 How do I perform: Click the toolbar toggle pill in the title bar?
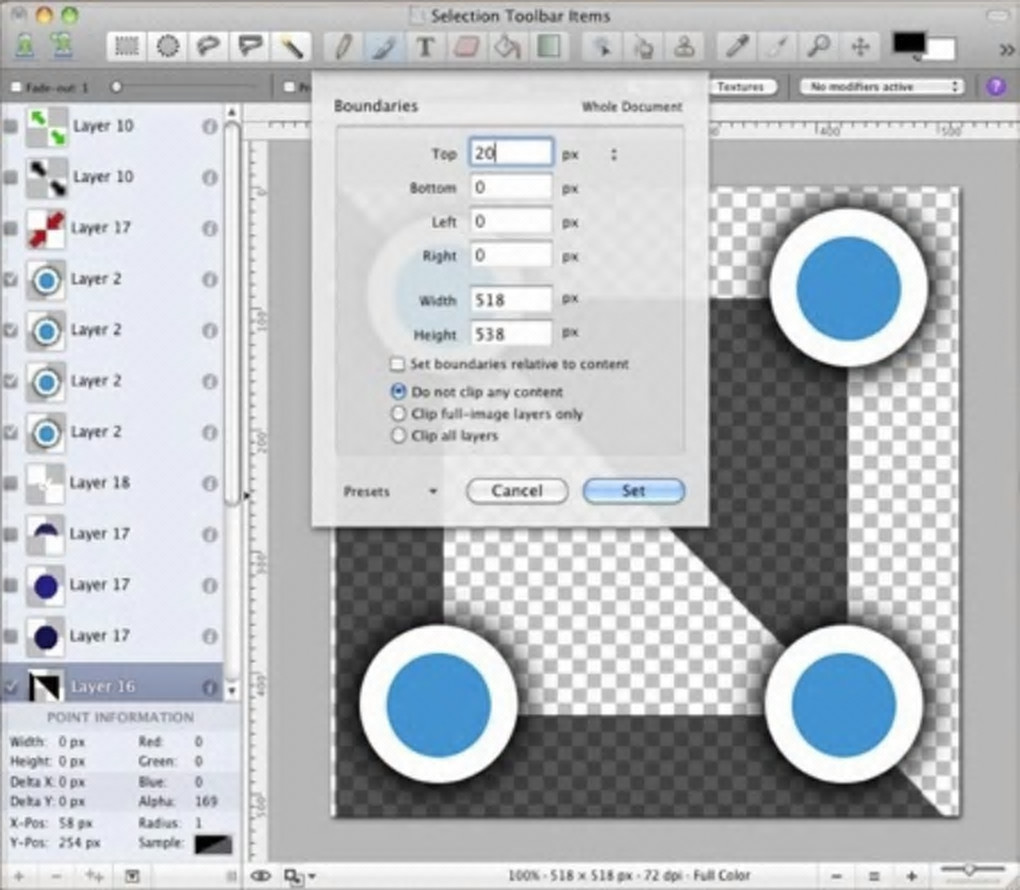[997, 16]
